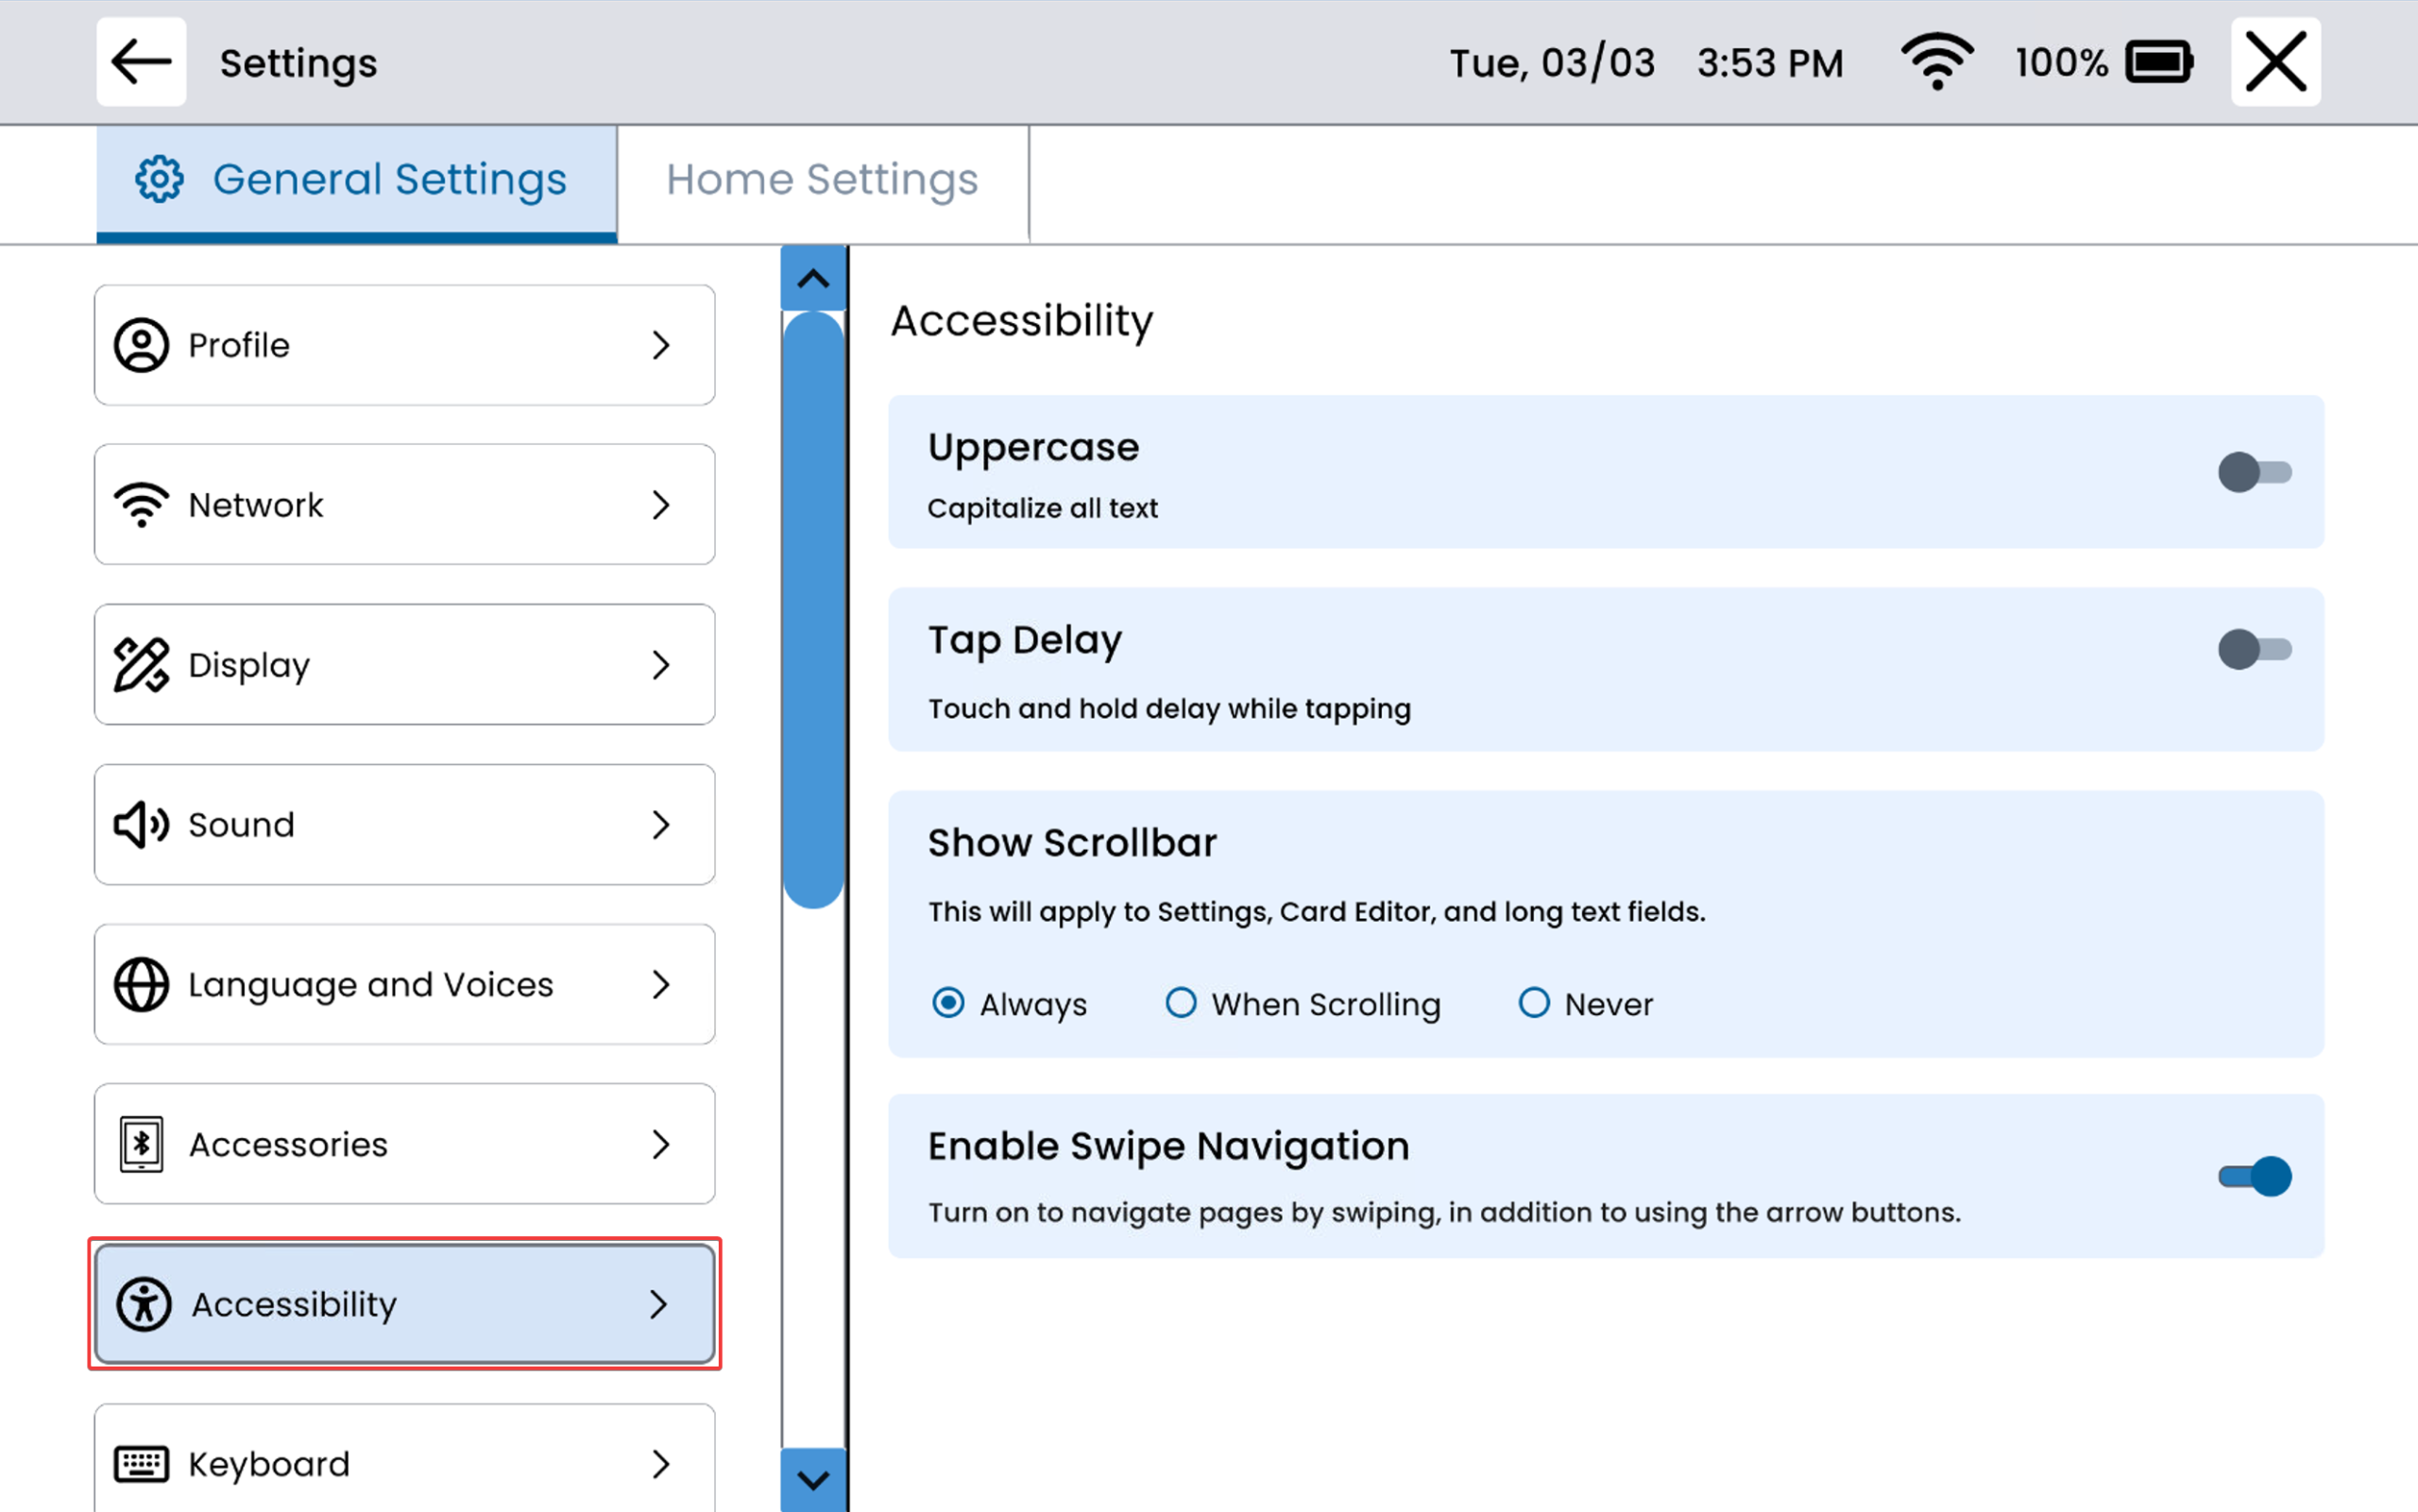Click the chevron on Language and Voices
This screenshot has height=1512, width=2418.
point(660,985)
